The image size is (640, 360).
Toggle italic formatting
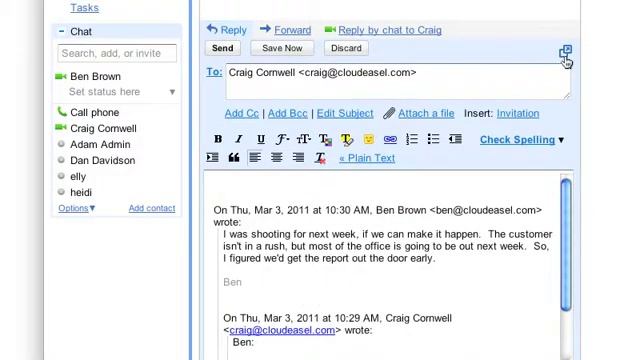coord(239,139)
